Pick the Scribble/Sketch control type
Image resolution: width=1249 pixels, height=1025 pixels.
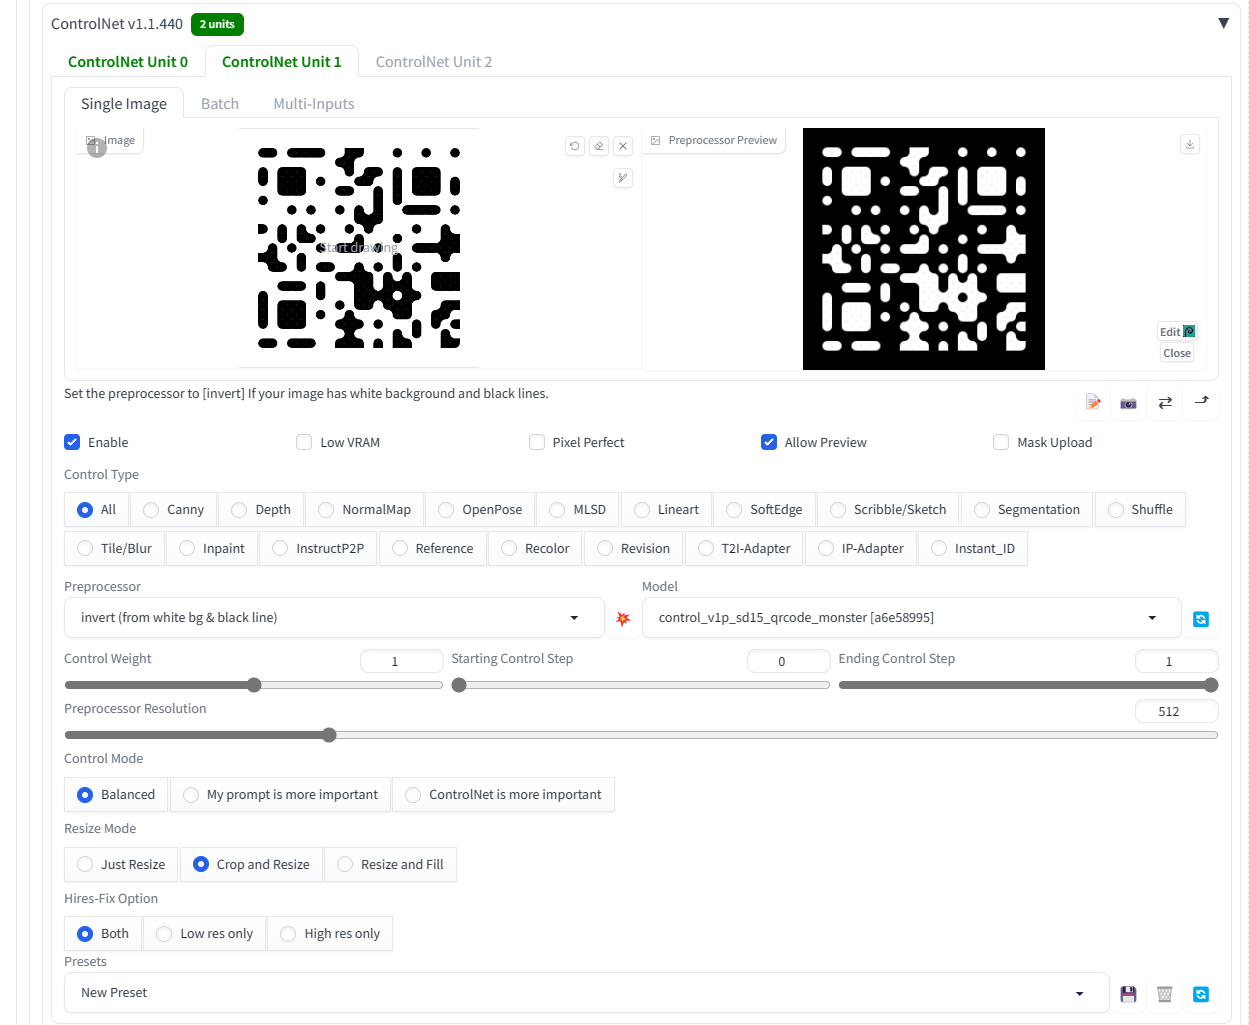[888, 510]
